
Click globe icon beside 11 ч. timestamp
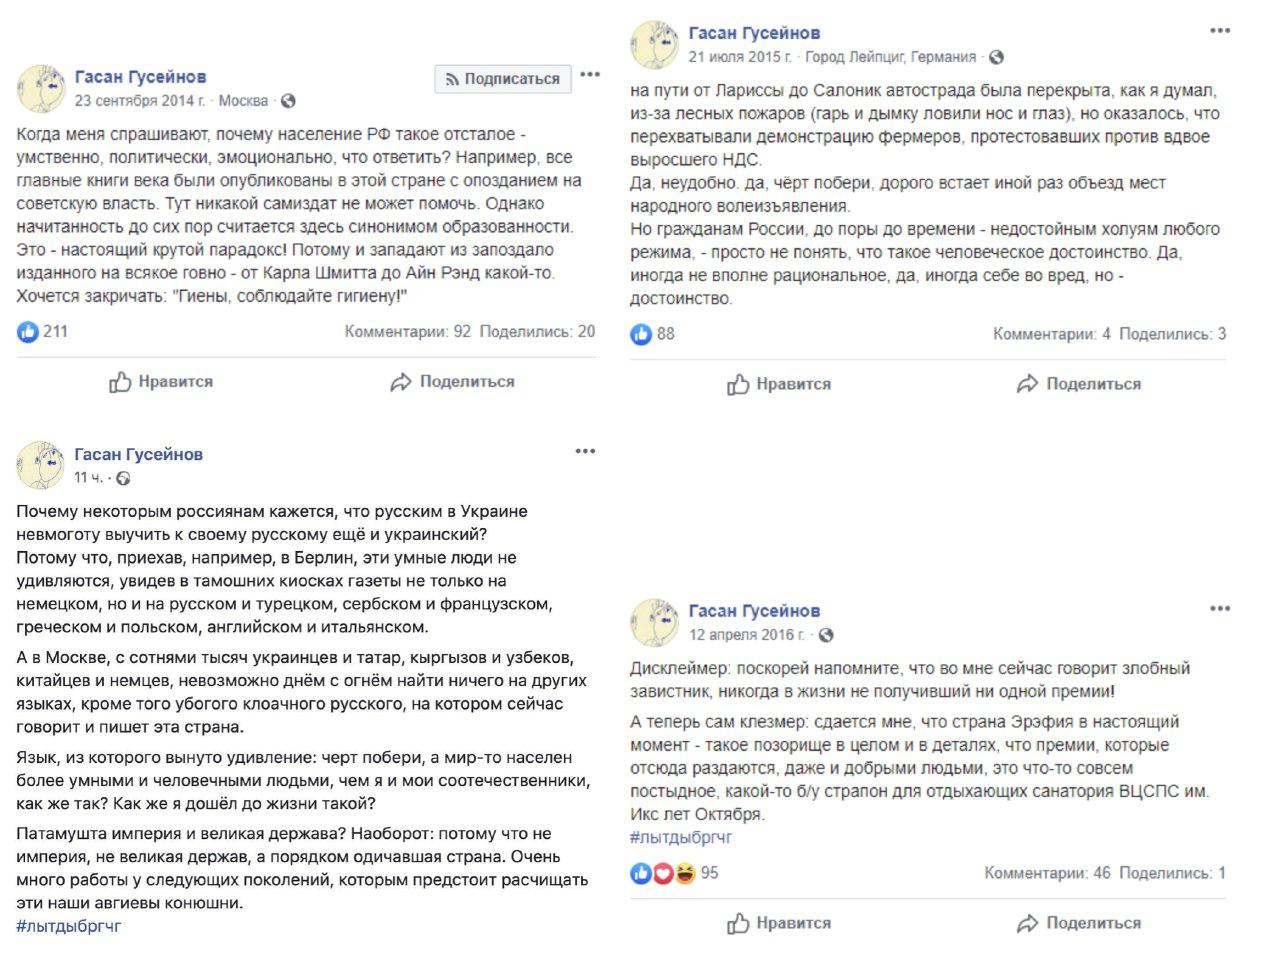pyautogui.click(x=123, y=478)
